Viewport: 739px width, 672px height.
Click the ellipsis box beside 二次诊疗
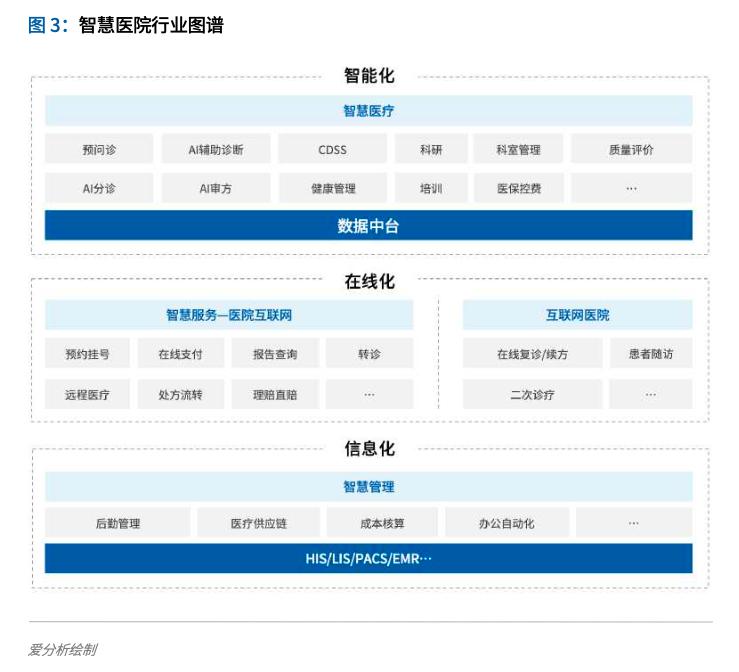[651, 394]
